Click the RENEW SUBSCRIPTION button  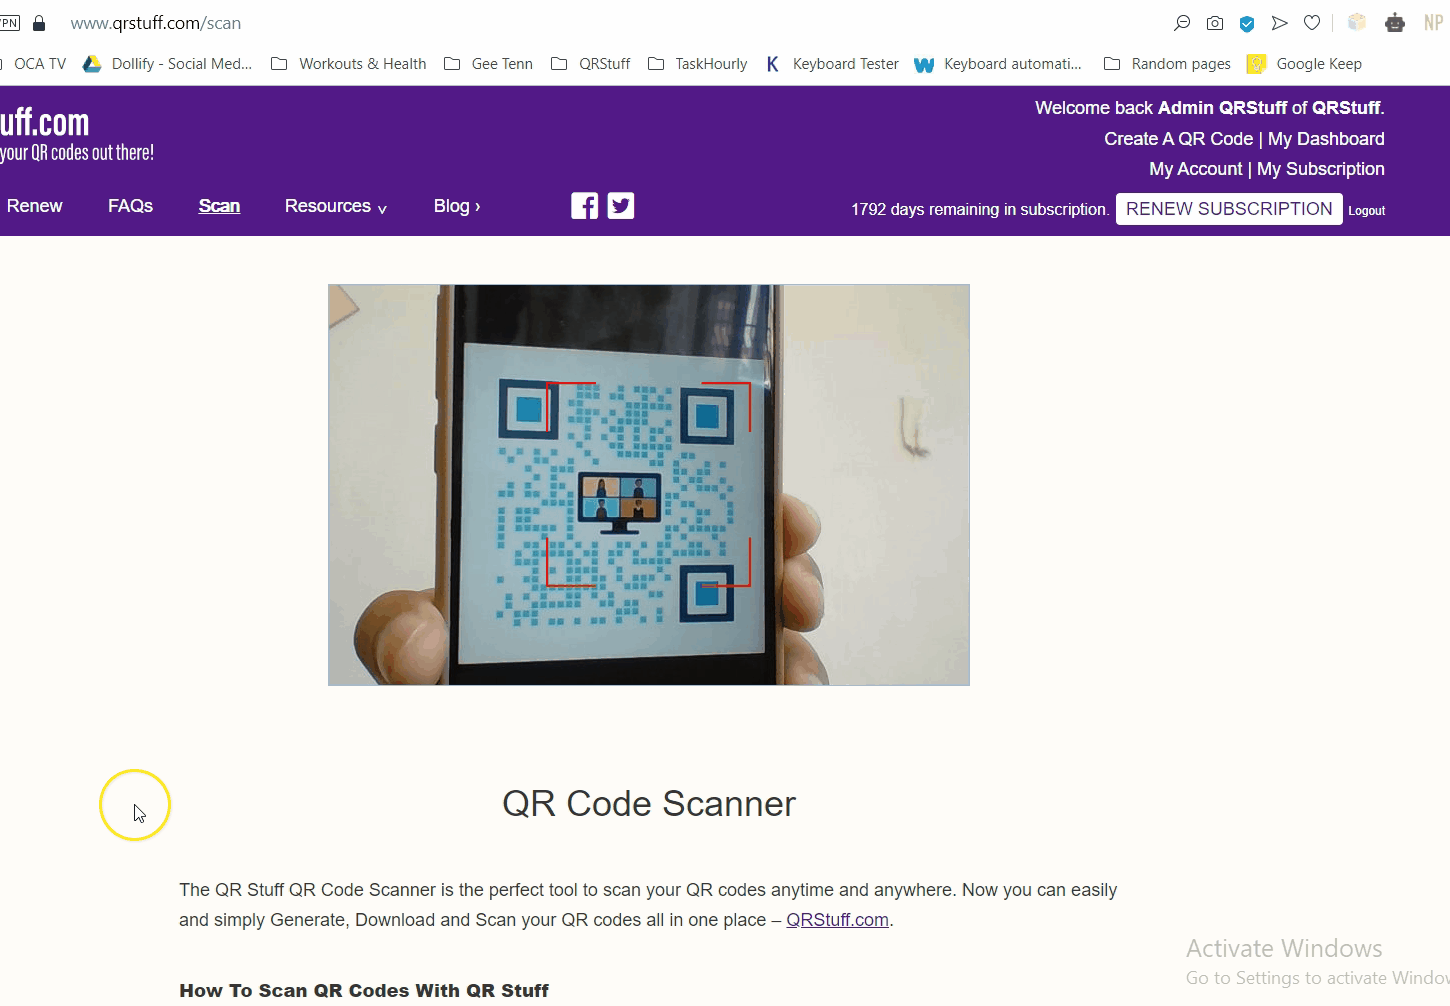(1229, 209)
